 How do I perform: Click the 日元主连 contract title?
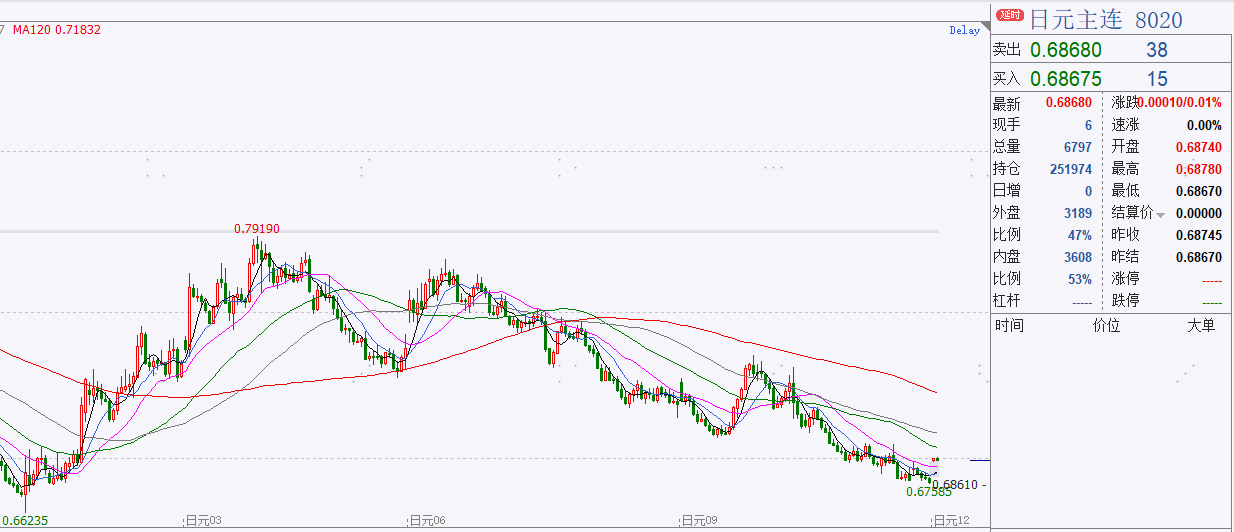pyautogui.click(x=1076, y=19)
